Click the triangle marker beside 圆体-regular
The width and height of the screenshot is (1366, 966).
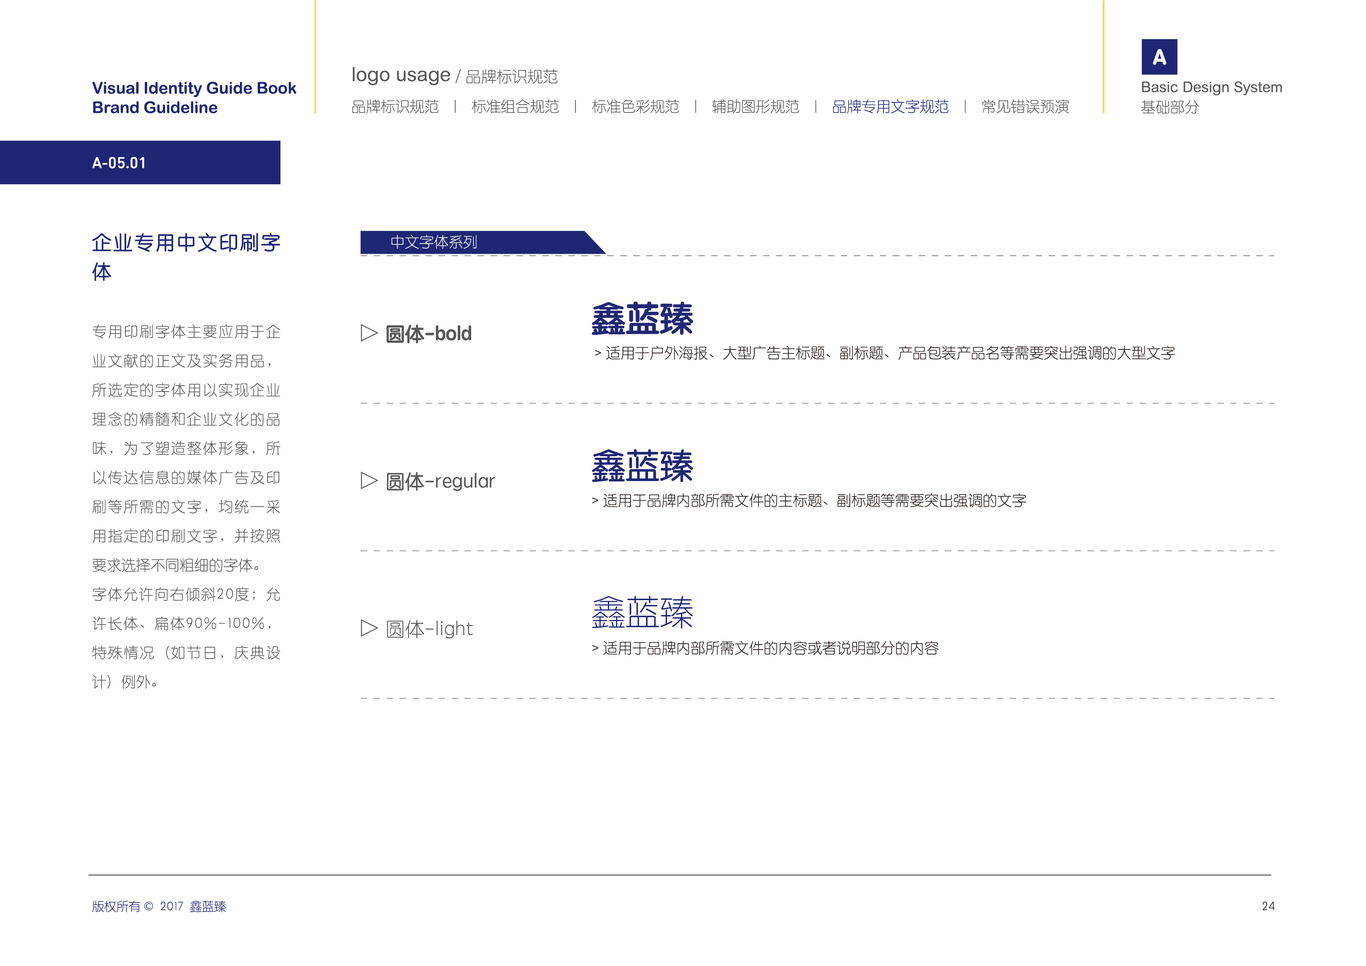coord(369,481)
